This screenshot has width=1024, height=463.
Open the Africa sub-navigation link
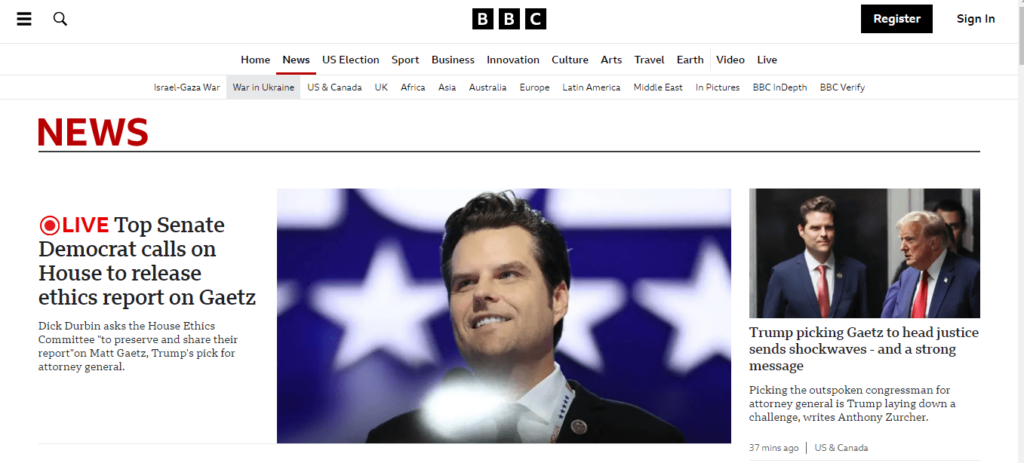pyautogui.click(x=413, y=88)
